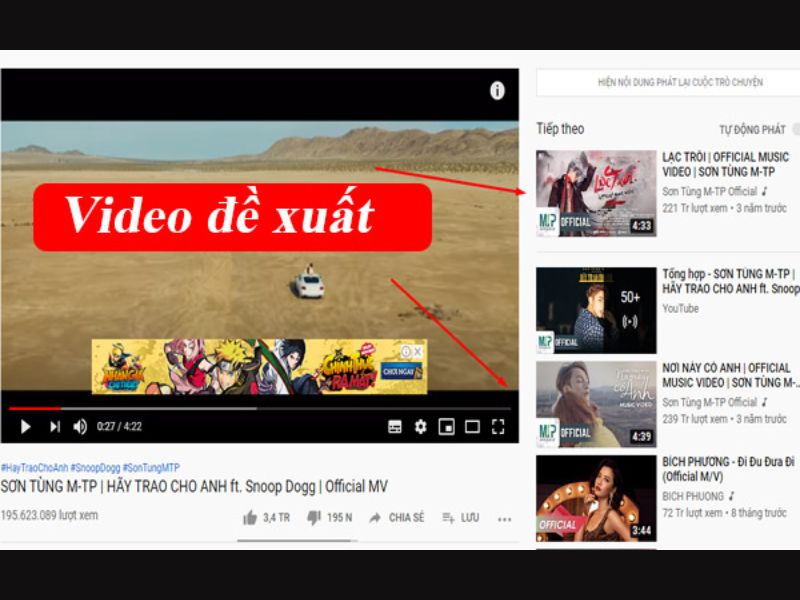
Task: Click the 195.623.089 lượt xem view count
Action: pos(49,515)
